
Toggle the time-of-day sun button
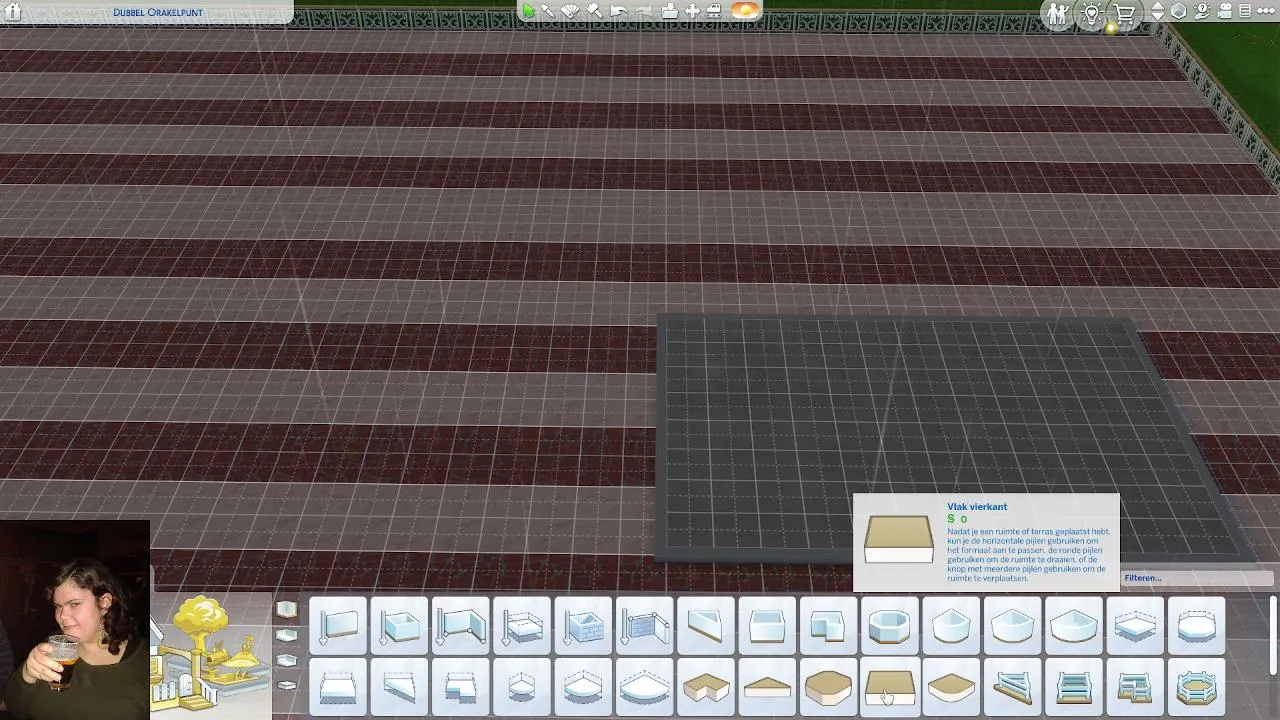click(x=746, y=11)
